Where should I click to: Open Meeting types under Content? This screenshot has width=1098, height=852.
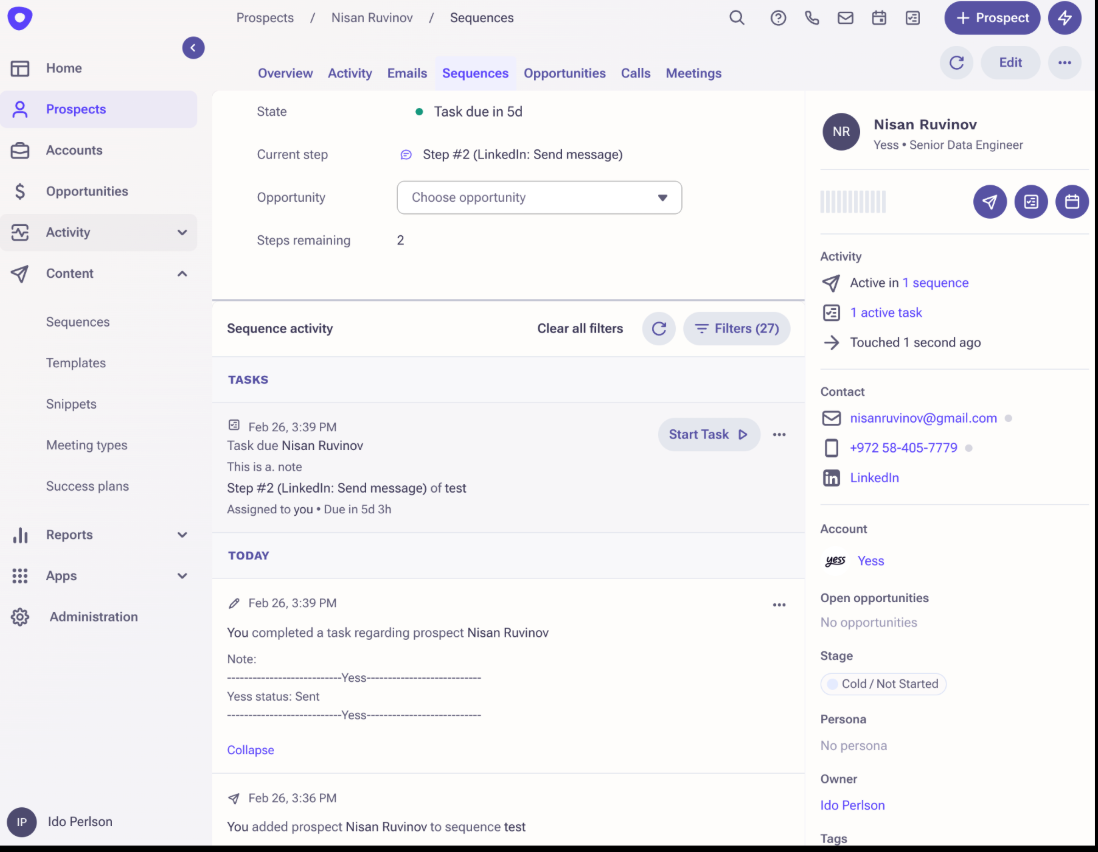tap(87, 445)
